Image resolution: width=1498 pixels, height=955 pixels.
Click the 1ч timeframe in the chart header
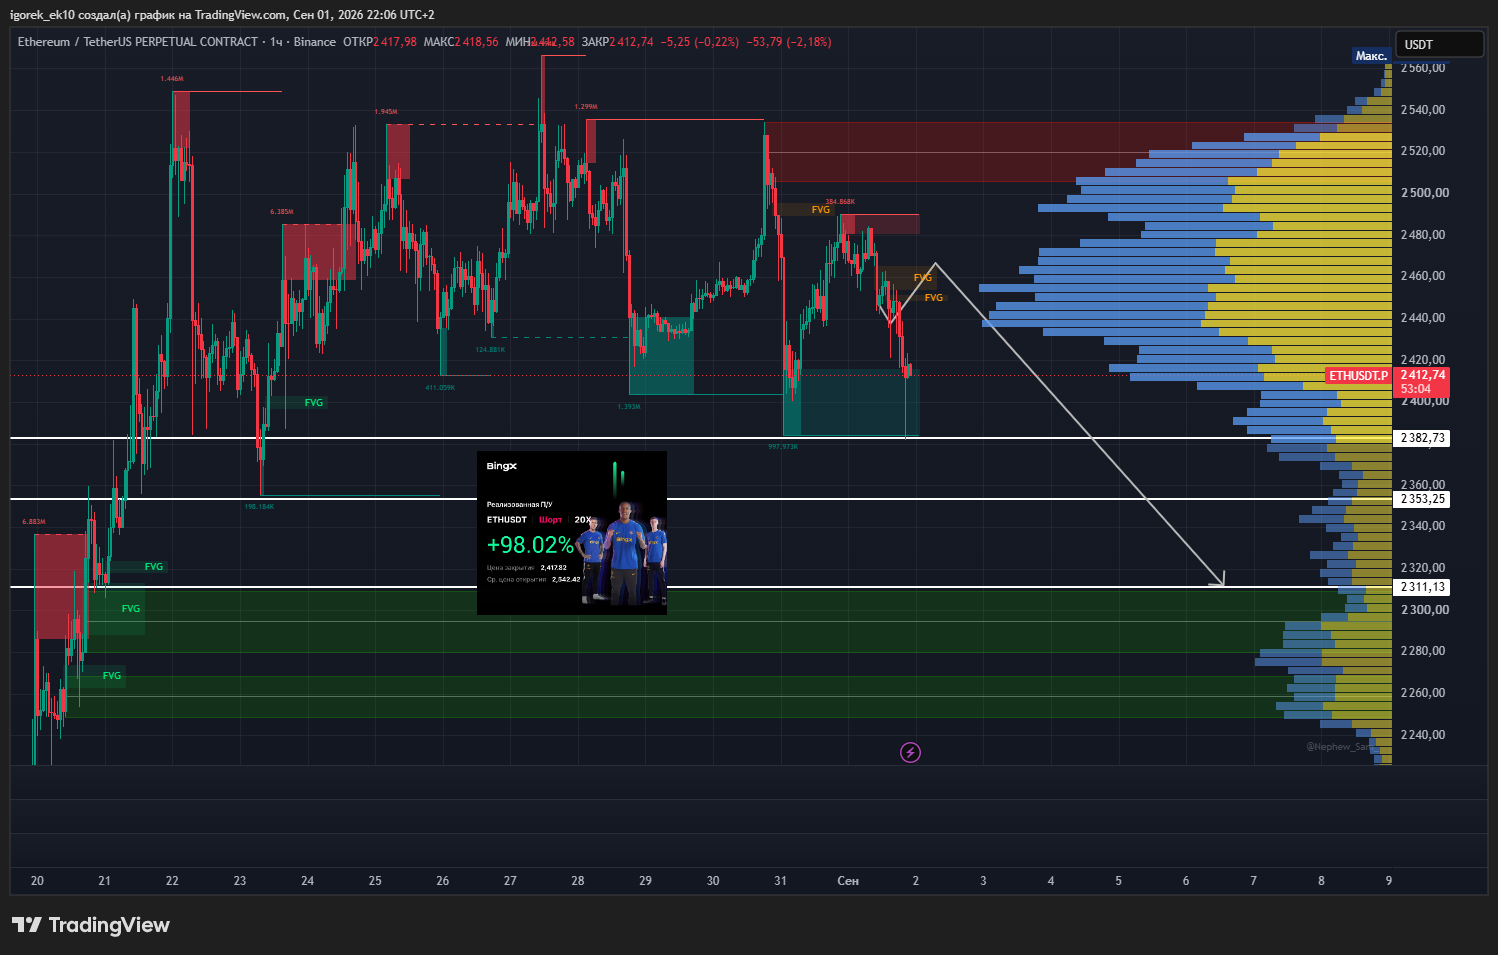pyautogui.click(x=276, y=42)
